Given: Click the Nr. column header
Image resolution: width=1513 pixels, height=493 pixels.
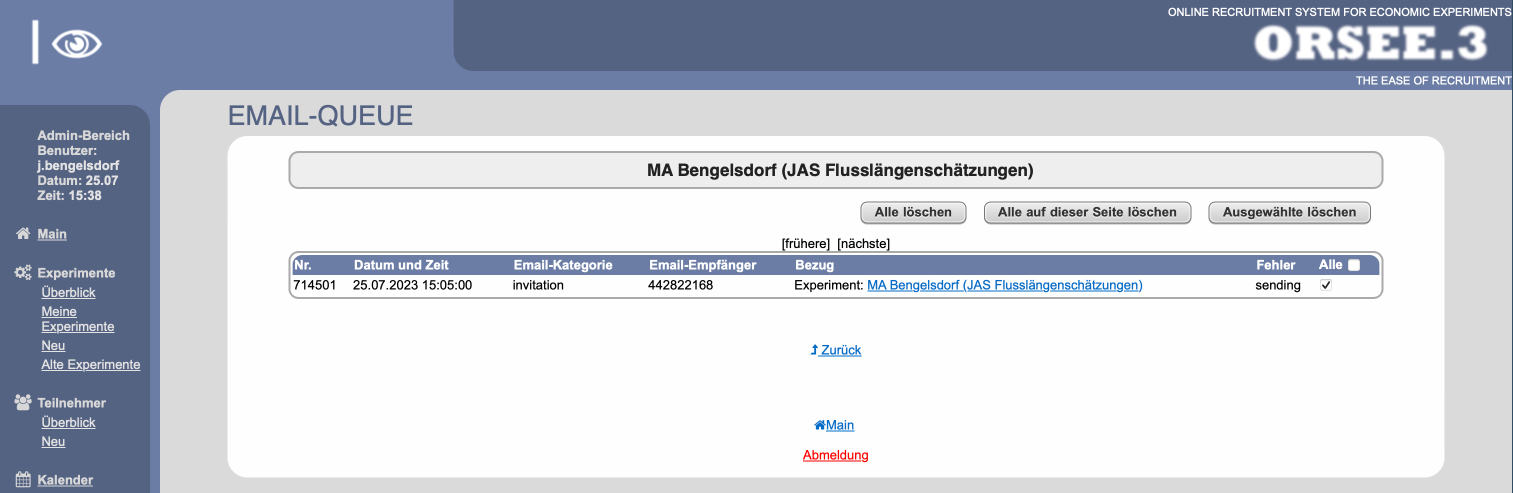Looking at the screenshot, I should [303, 265].
